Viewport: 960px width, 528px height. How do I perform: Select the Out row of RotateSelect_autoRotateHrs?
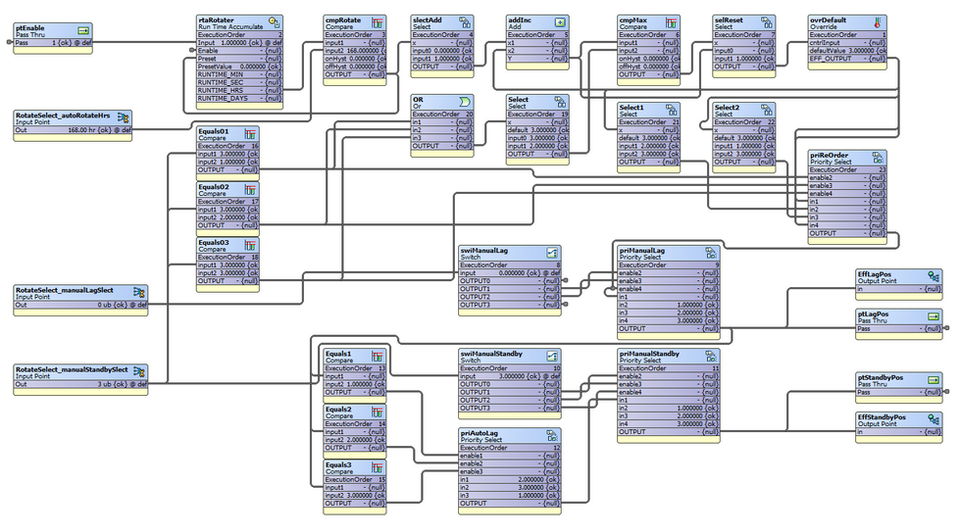(73, 130)
